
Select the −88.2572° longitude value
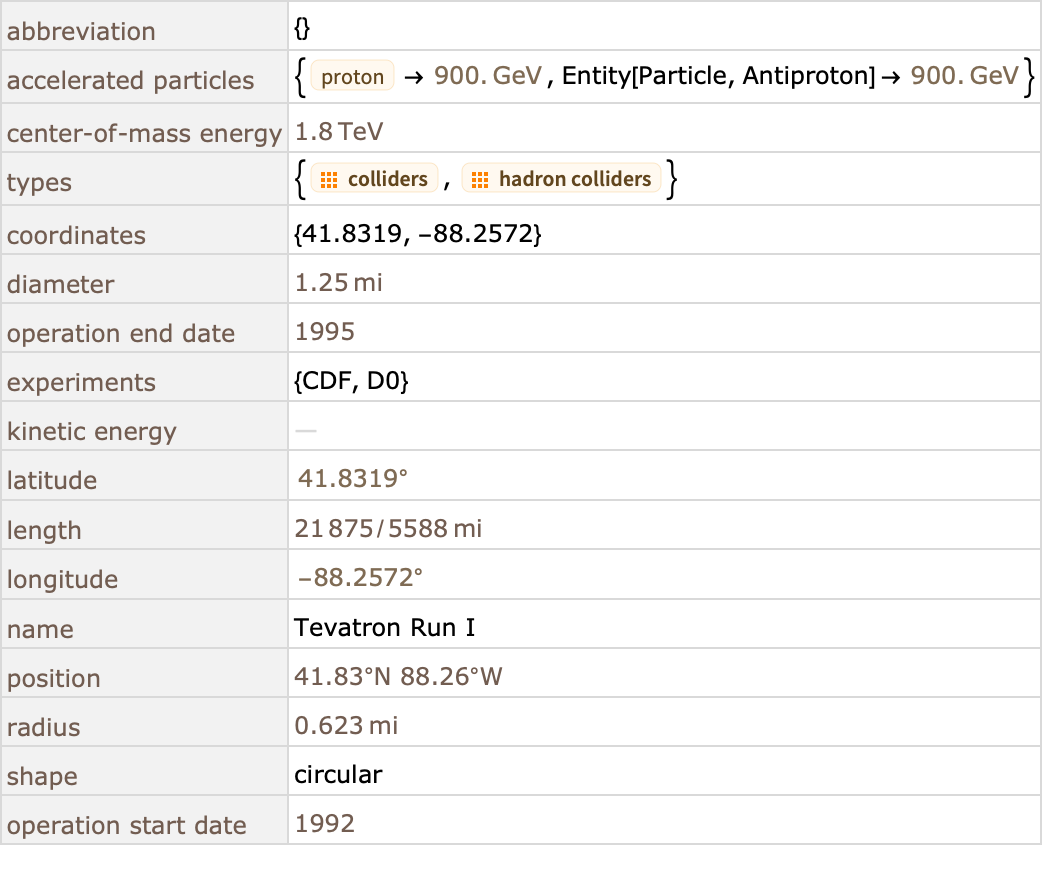click(x=360, y=578)
